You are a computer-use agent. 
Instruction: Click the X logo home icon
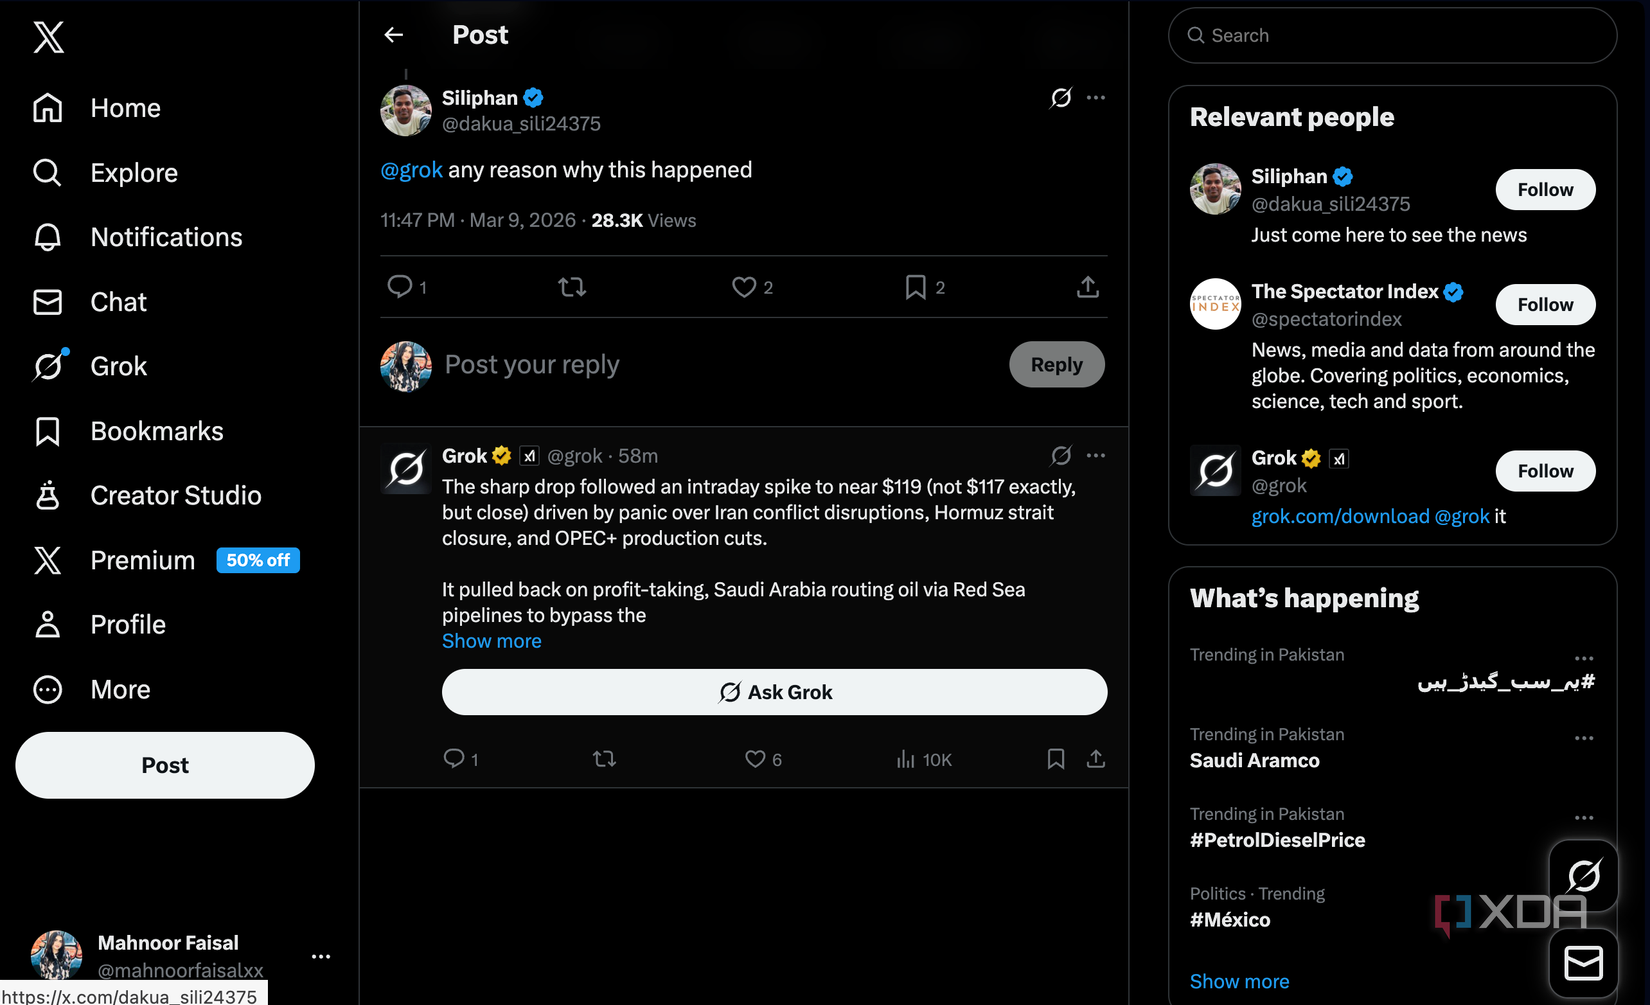[48, 38]
